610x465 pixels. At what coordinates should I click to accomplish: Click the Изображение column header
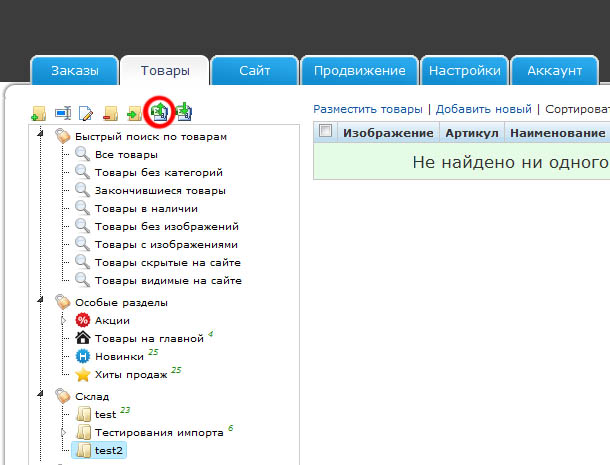[388, 133]
